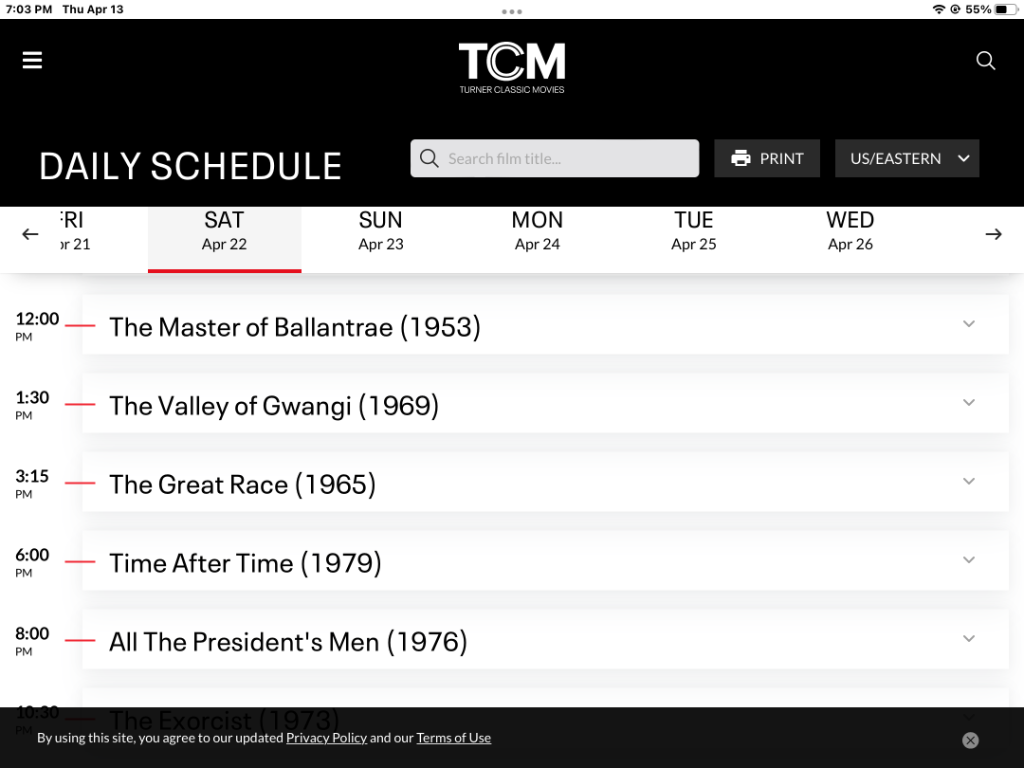Print the daily schedule
Screen dimensions: 1024x768
(767, 158)
